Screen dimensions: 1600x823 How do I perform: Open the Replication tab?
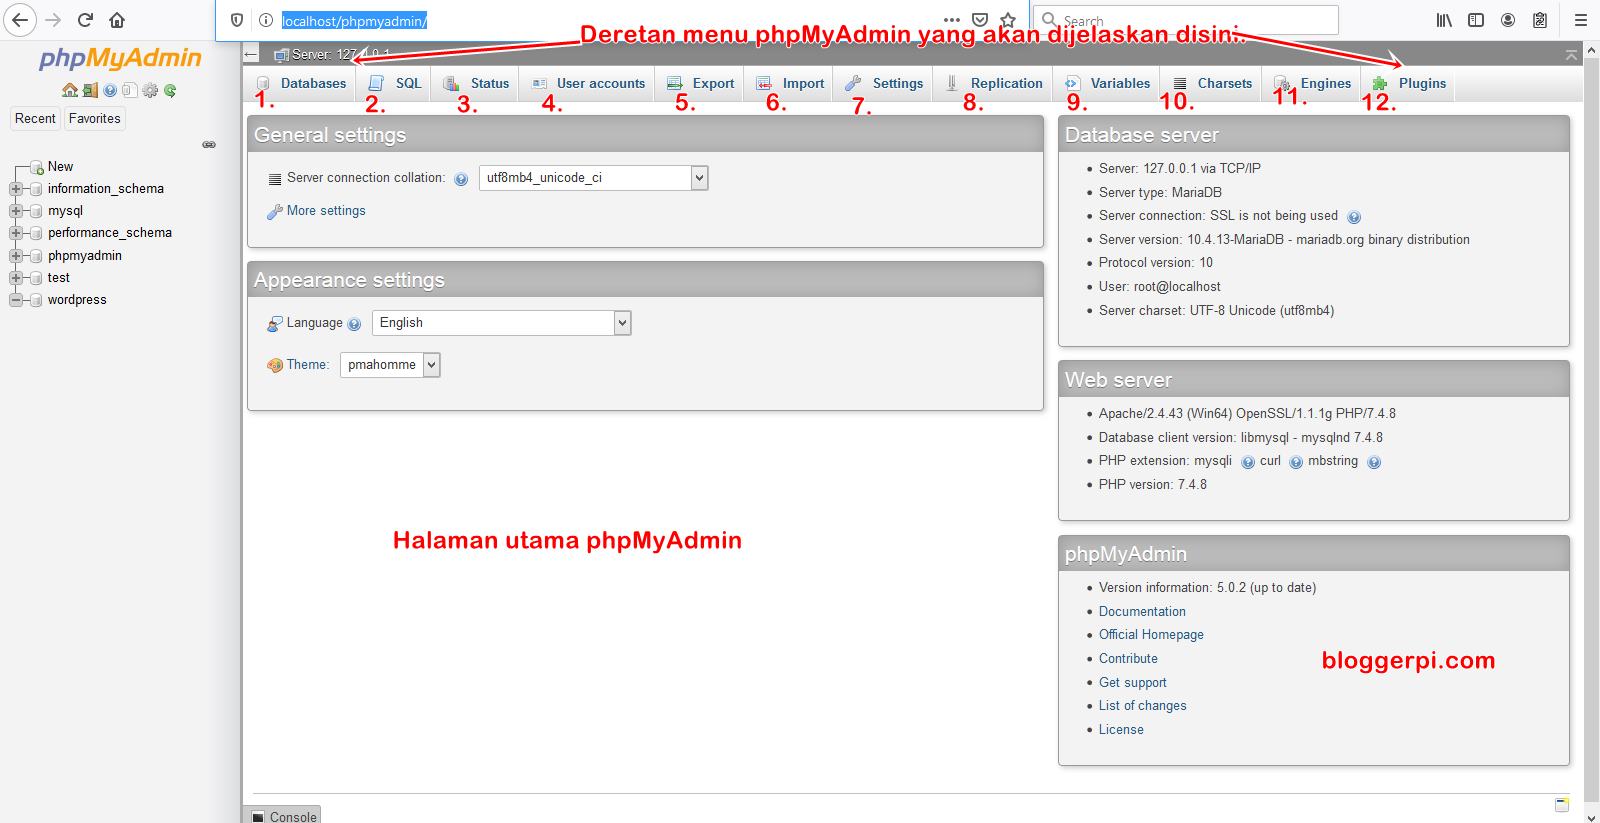[994, 84]
